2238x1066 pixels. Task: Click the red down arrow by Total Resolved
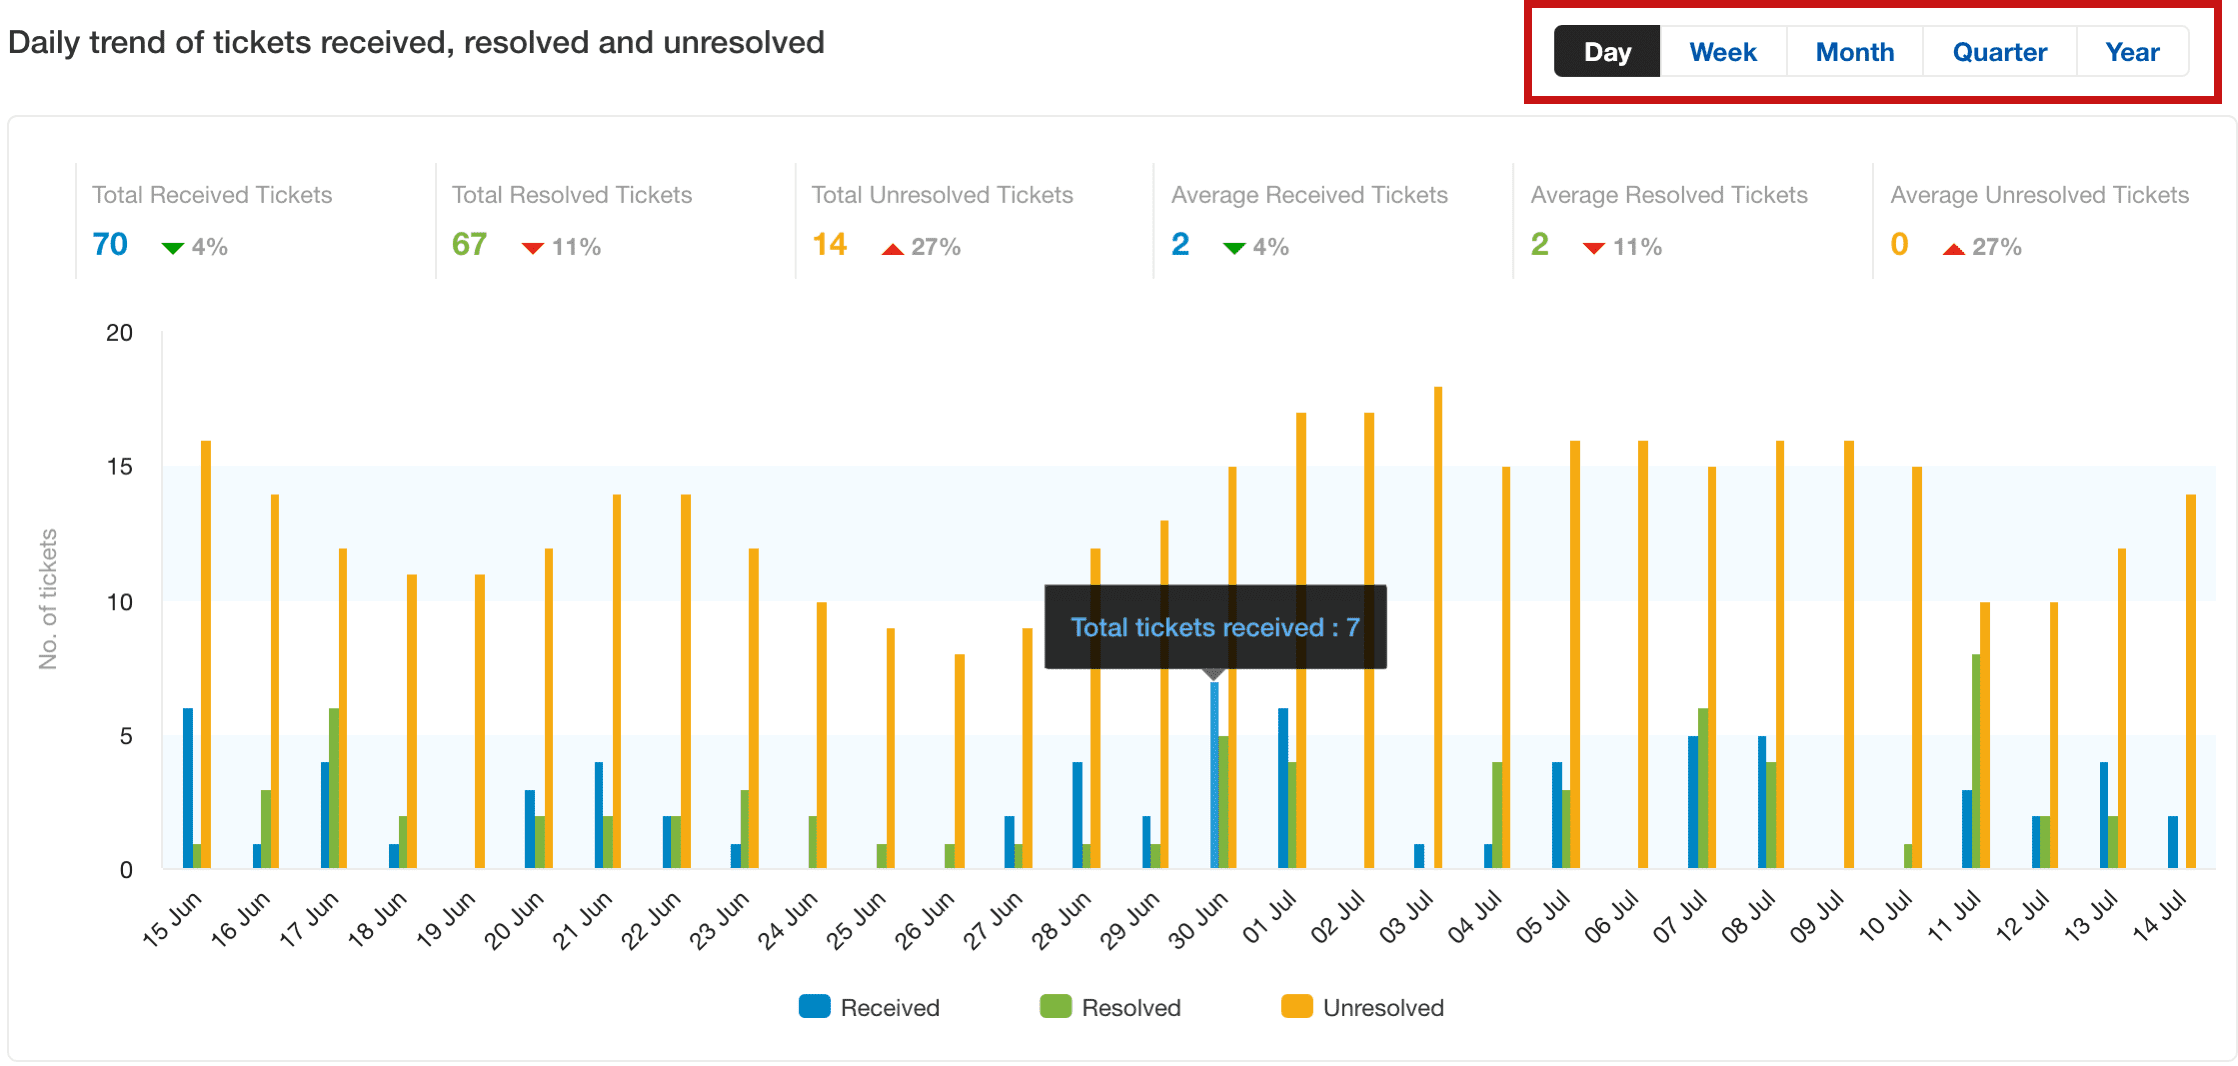pyautogui.click(x=533, y=248)
